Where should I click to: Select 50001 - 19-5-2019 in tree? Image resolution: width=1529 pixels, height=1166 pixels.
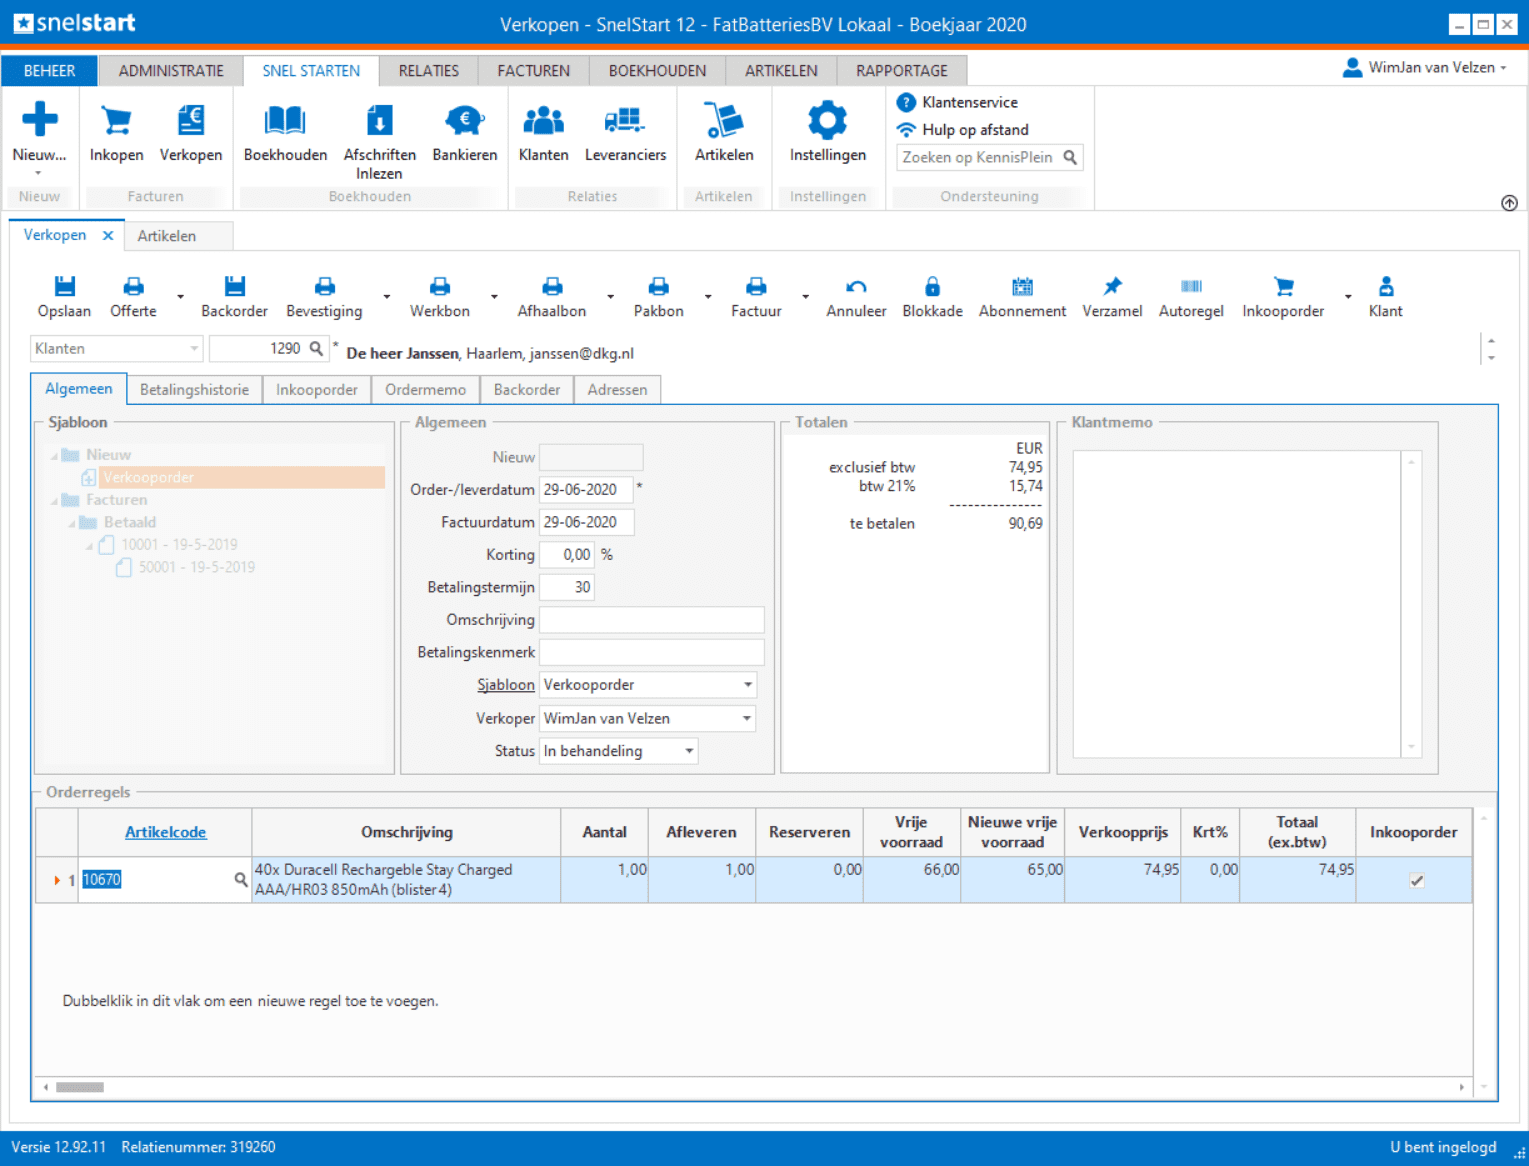[197, 567]
